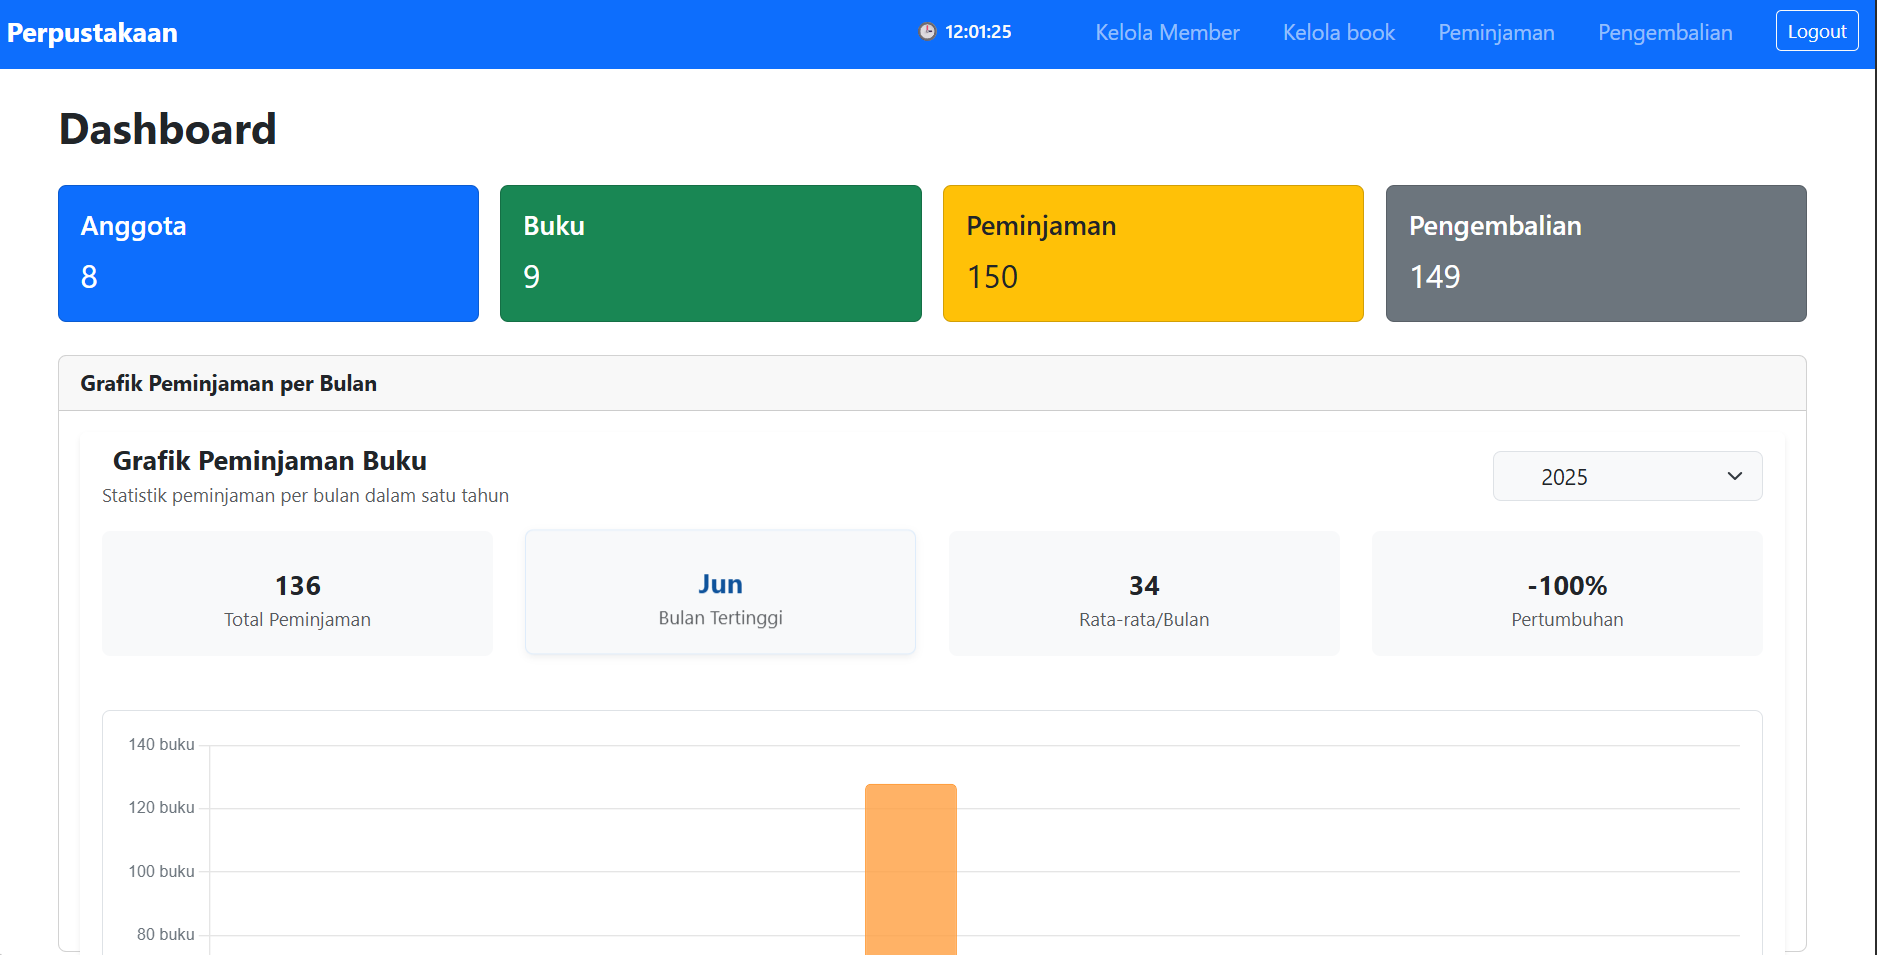Navigate to the Pengembalian page
This screenshot has height=955, width=1877.
point(1664,33)
